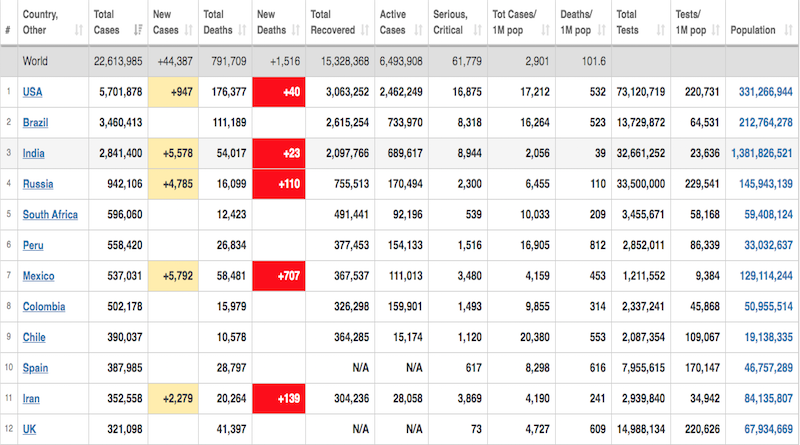Sort by Tests/1M pop arrow icon

point(716,30)
